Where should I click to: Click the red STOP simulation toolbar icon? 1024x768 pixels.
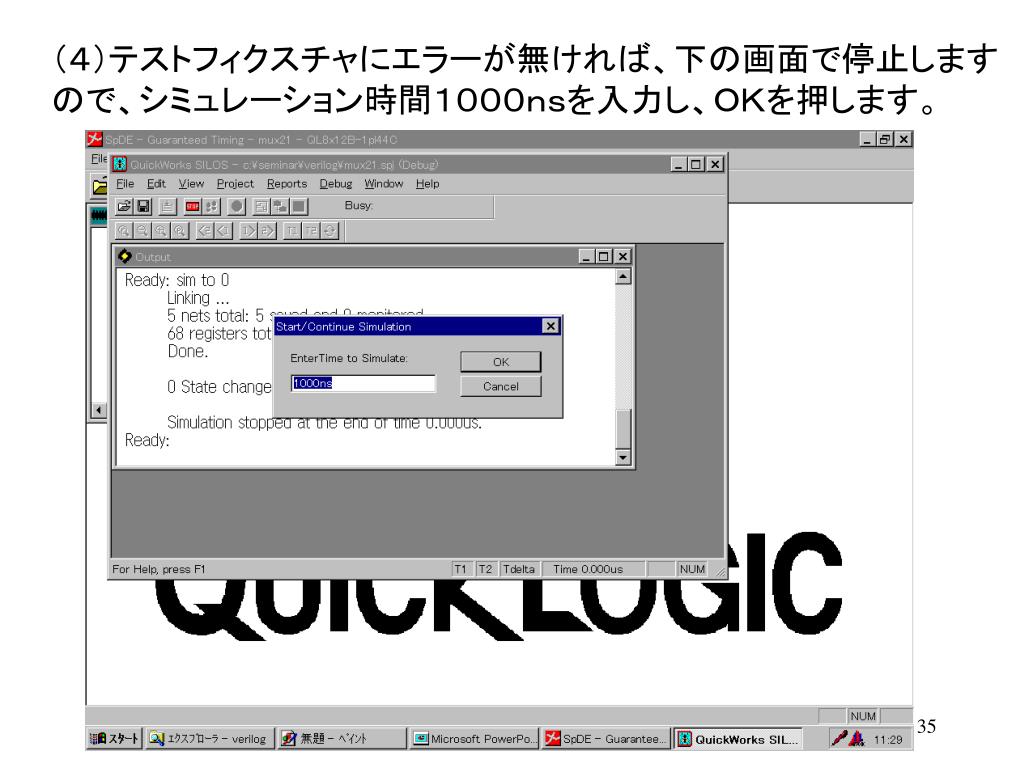(x=193, y=206)
